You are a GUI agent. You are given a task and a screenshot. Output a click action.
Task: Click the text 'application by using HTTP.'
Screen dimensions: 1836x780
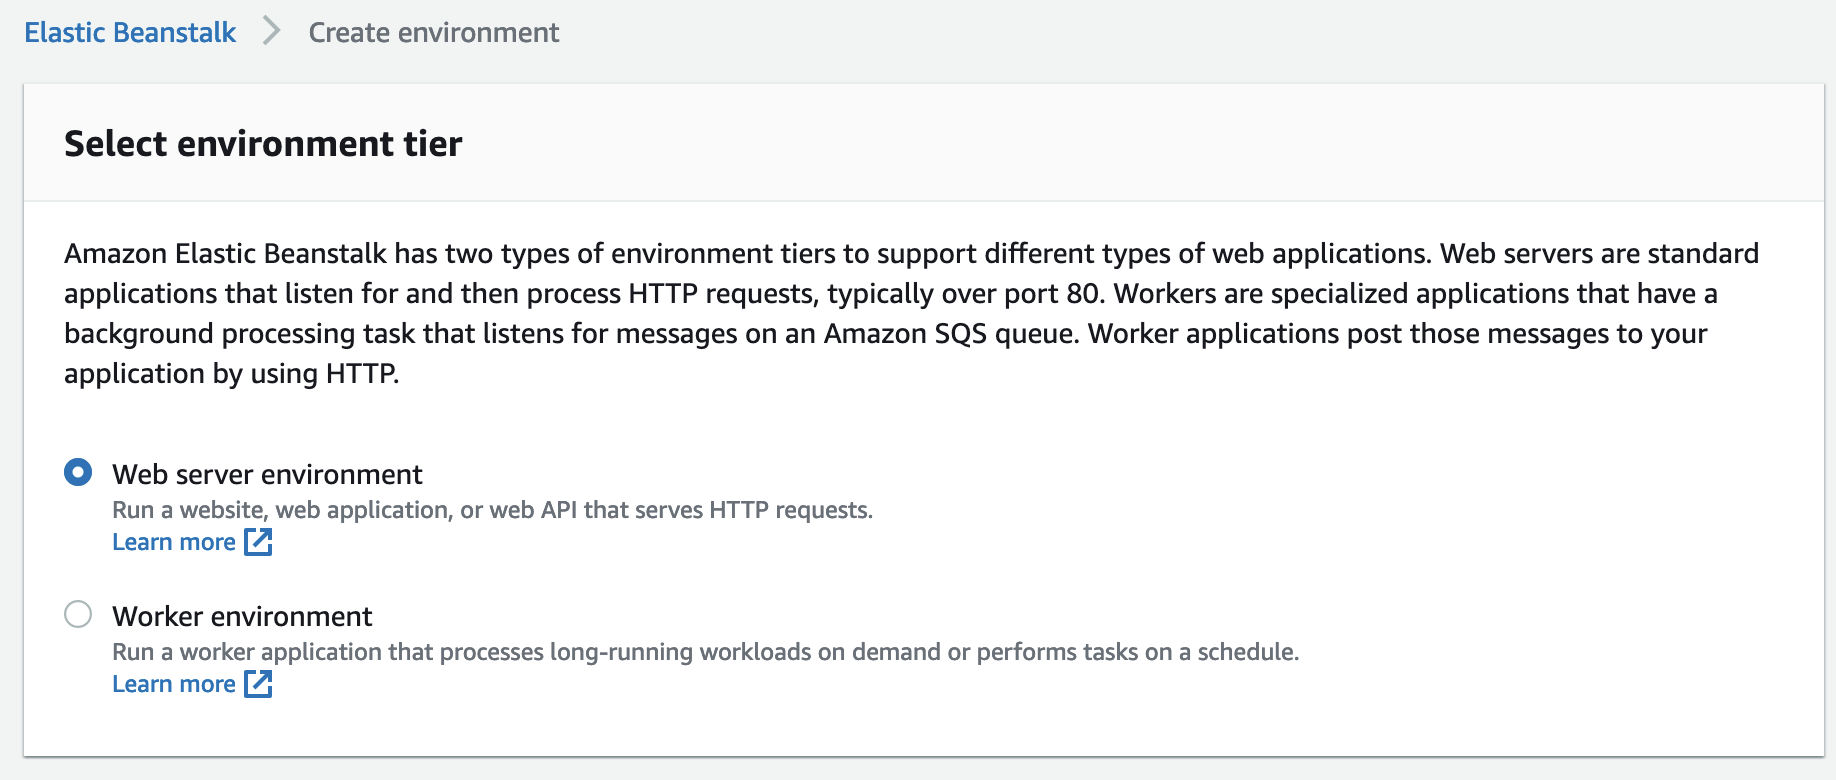click(x=231, y=374)
